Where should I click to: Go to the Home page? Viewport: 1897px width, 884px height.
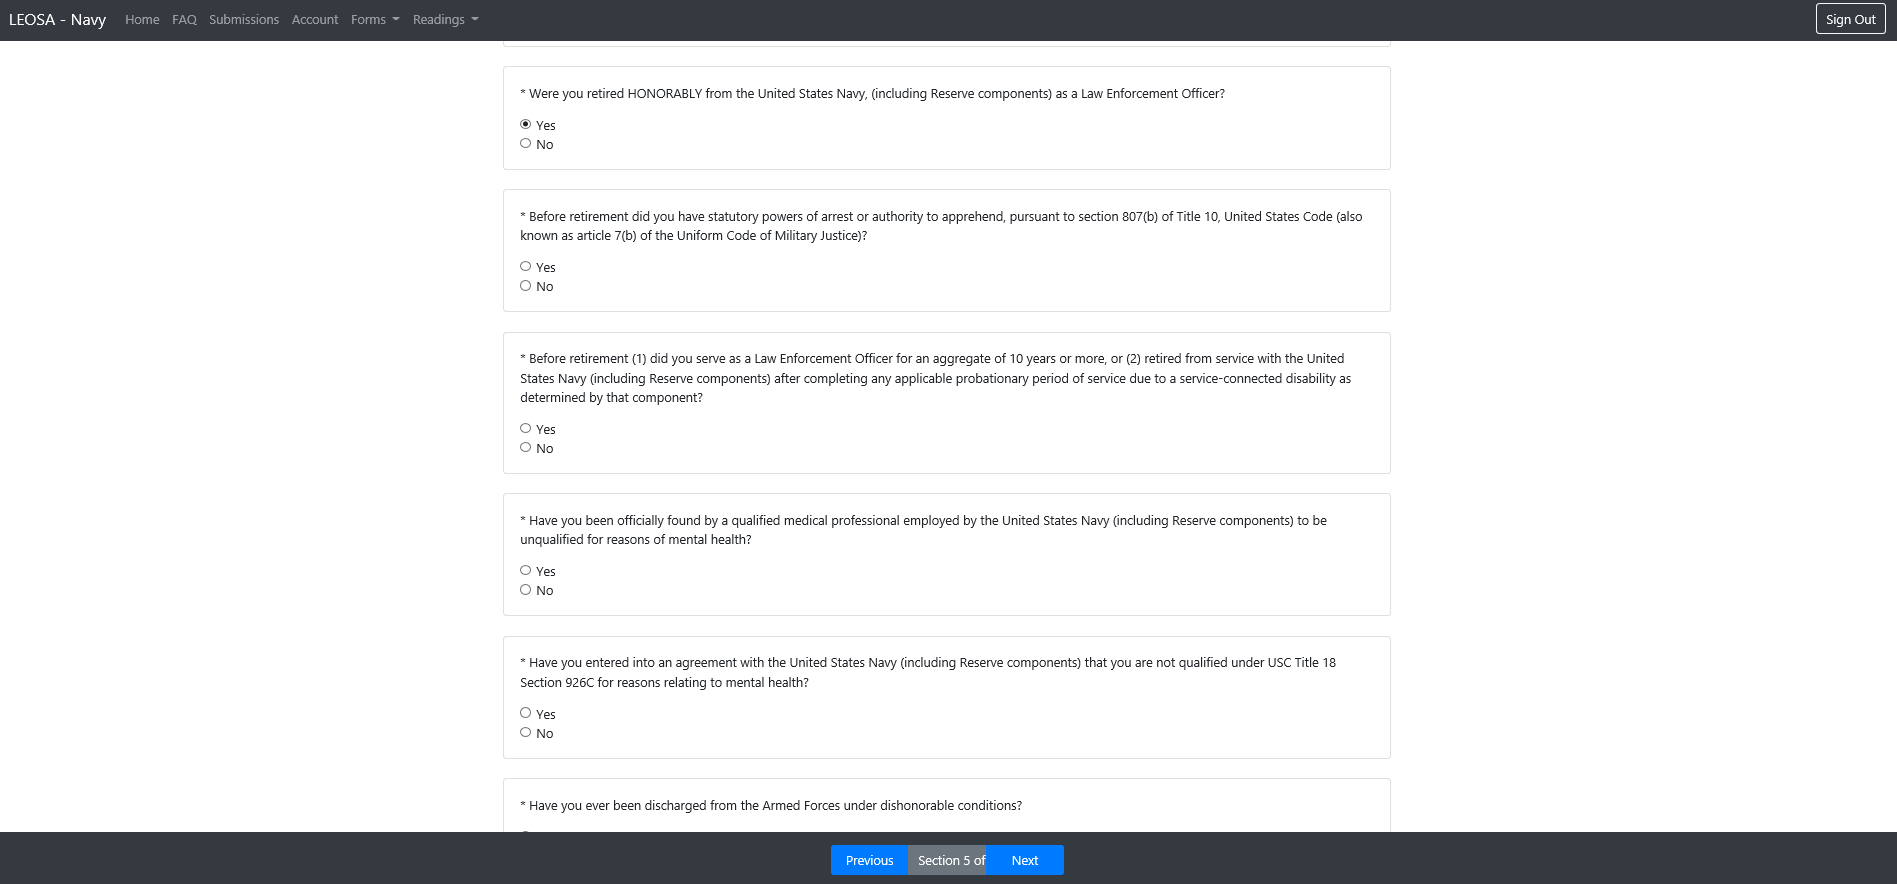tap(142, 20)
